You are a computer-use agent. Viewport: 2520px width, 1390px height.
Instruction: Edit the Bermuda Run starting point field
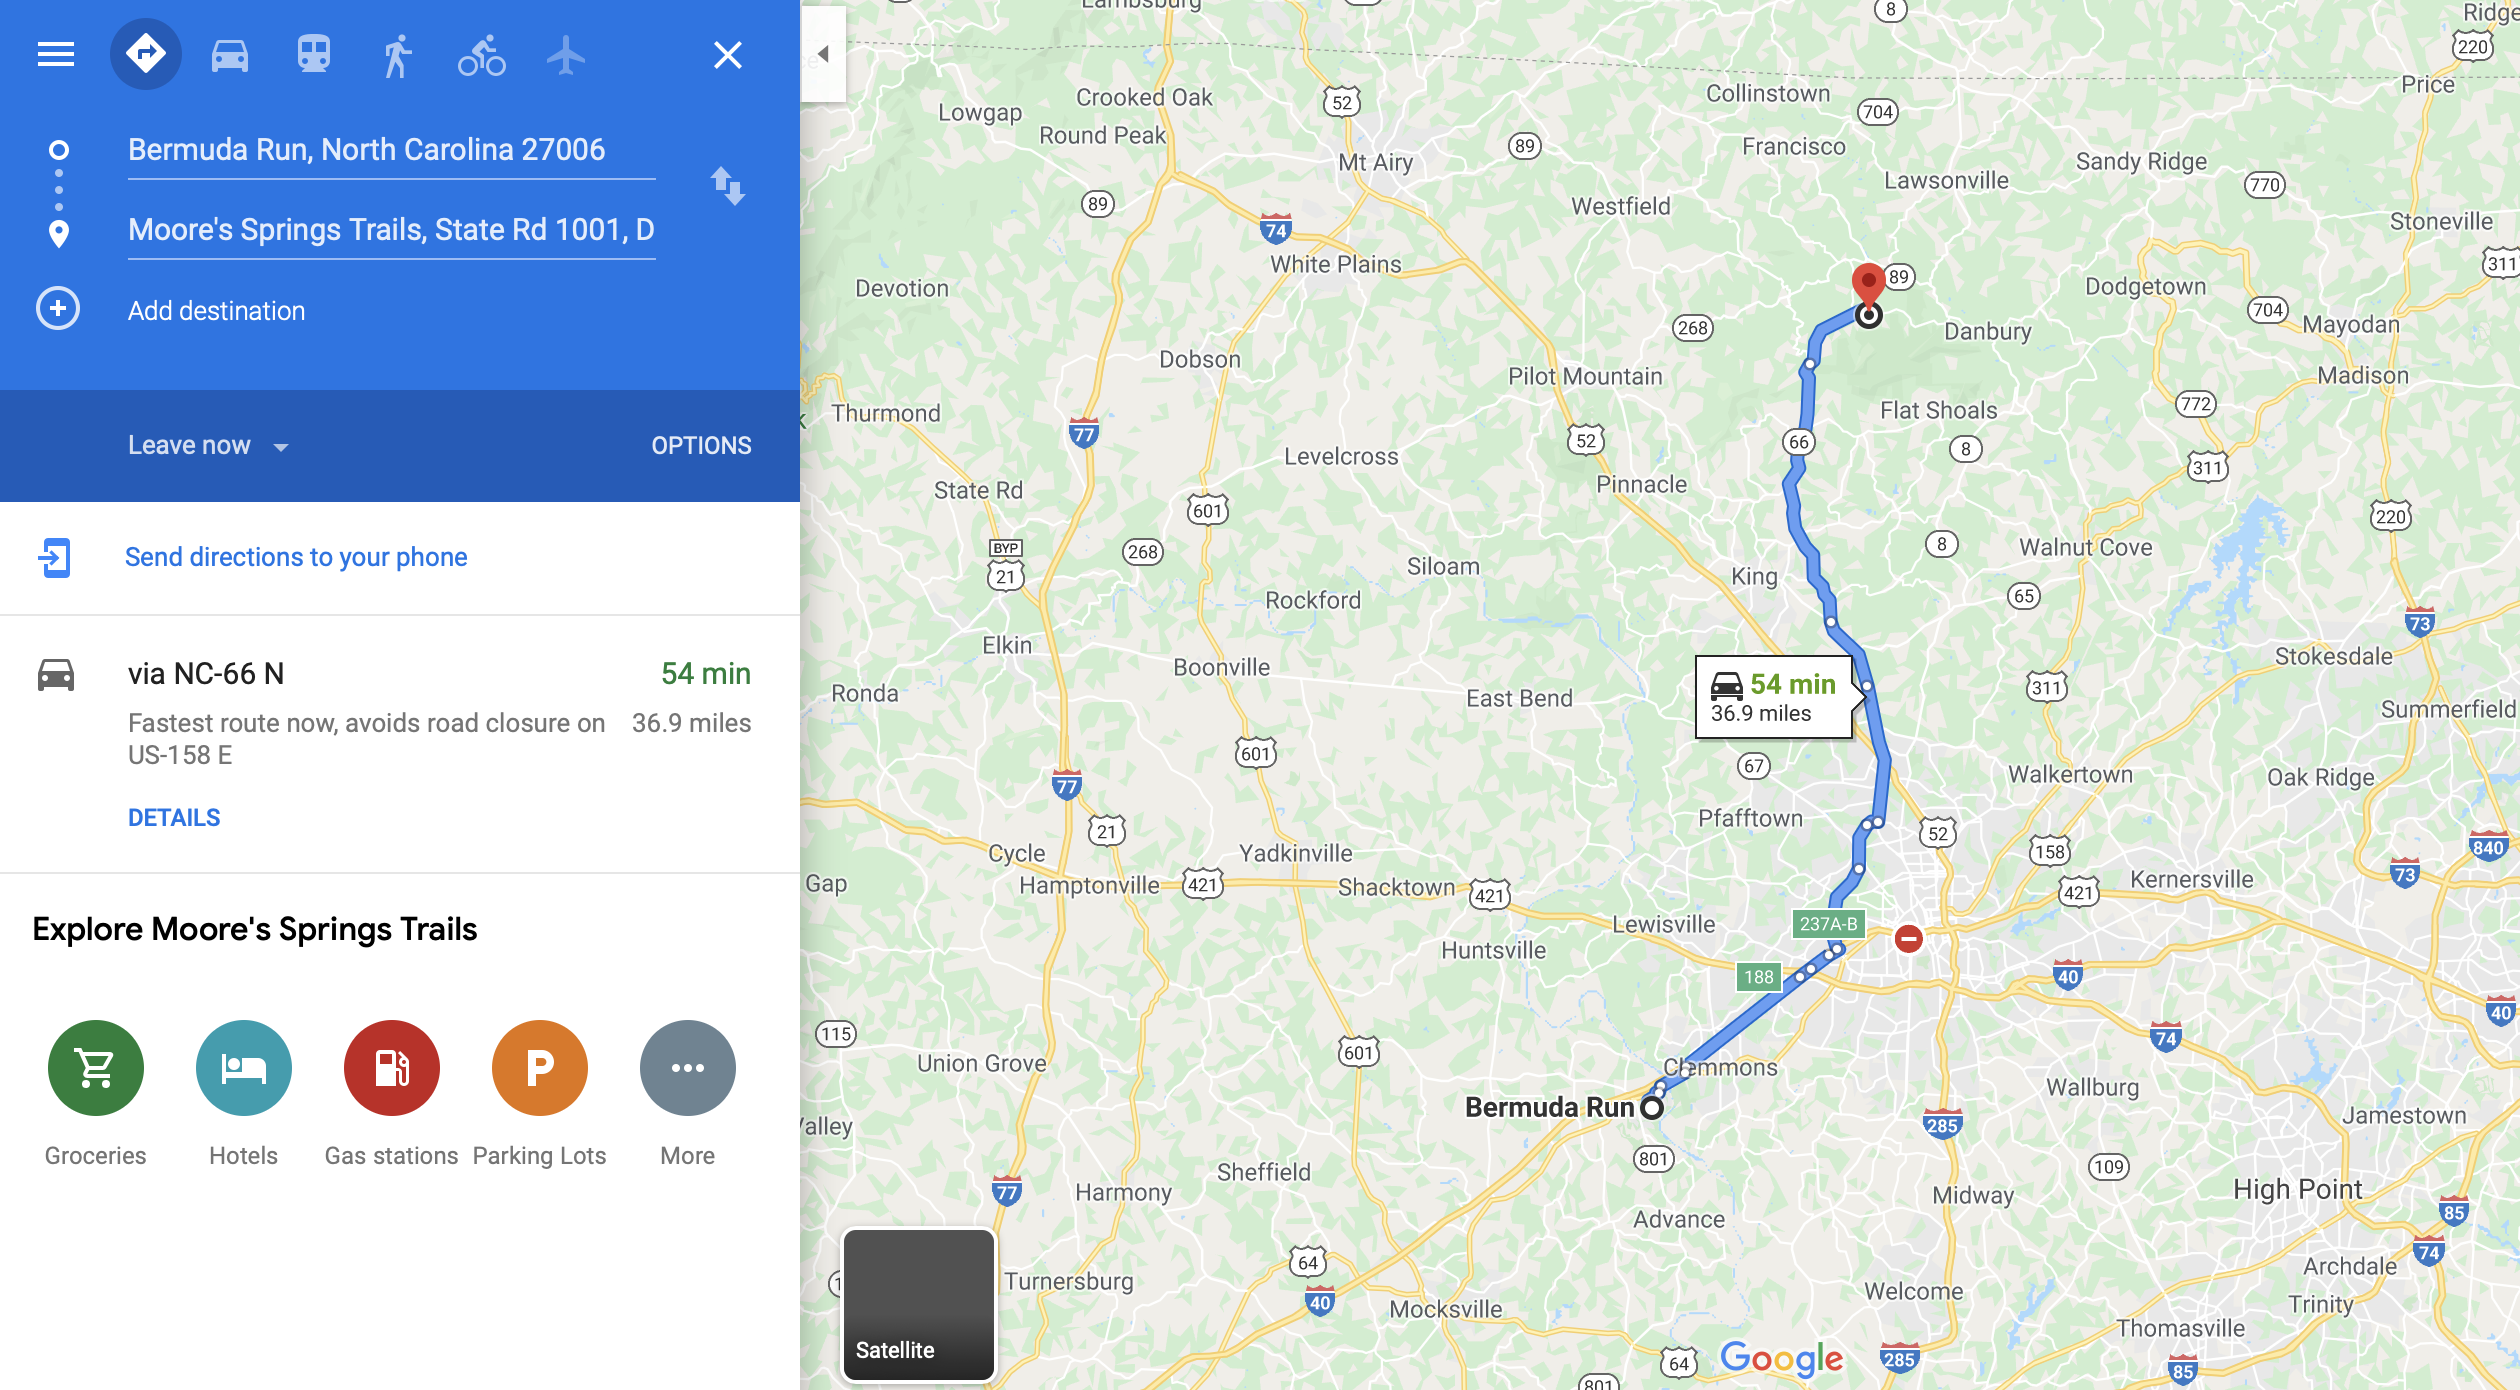pyautogui.click(x=391, y=151)
